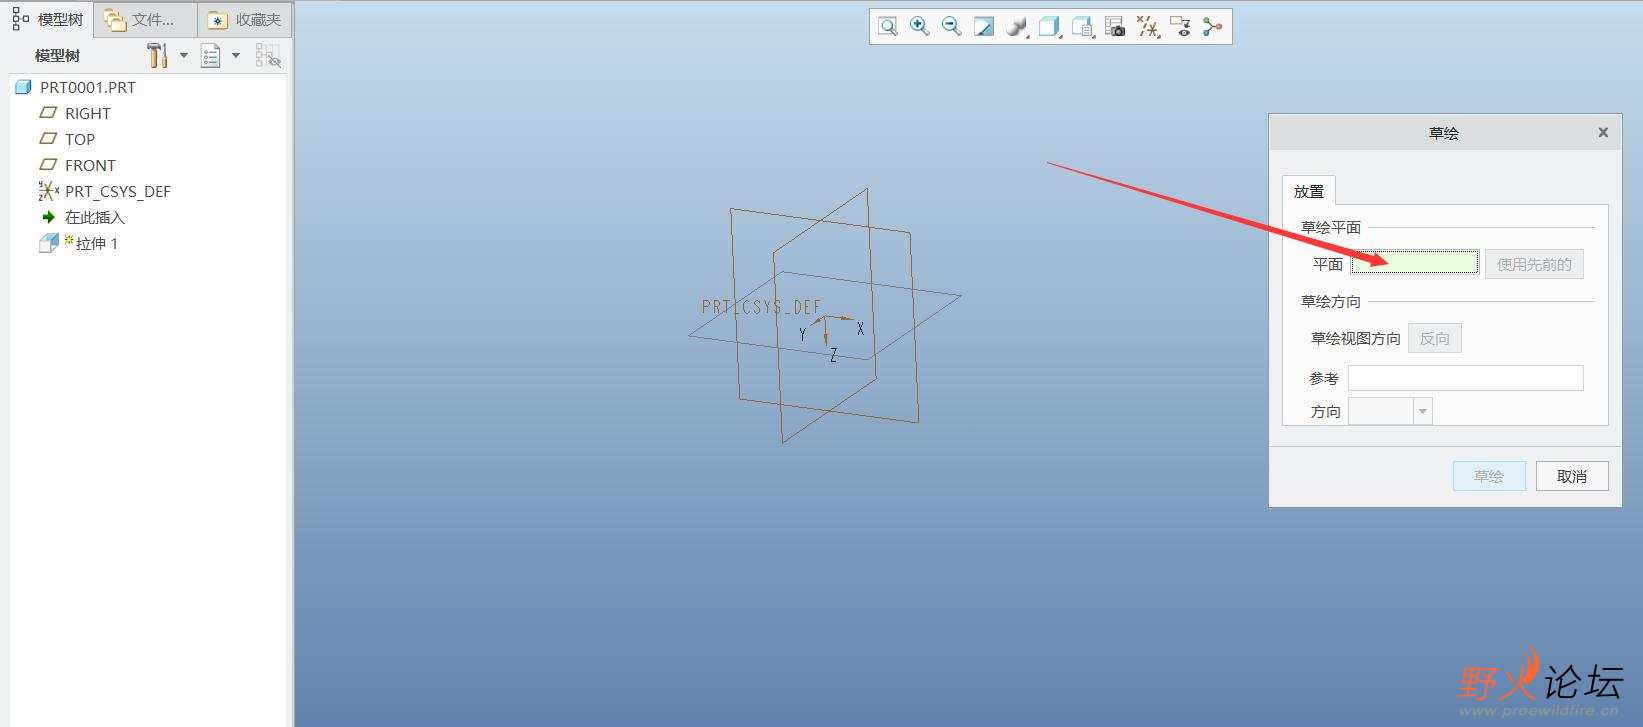Click the FRONT plane parallelogram icon

pyautogui.click(x=48, y=165)
